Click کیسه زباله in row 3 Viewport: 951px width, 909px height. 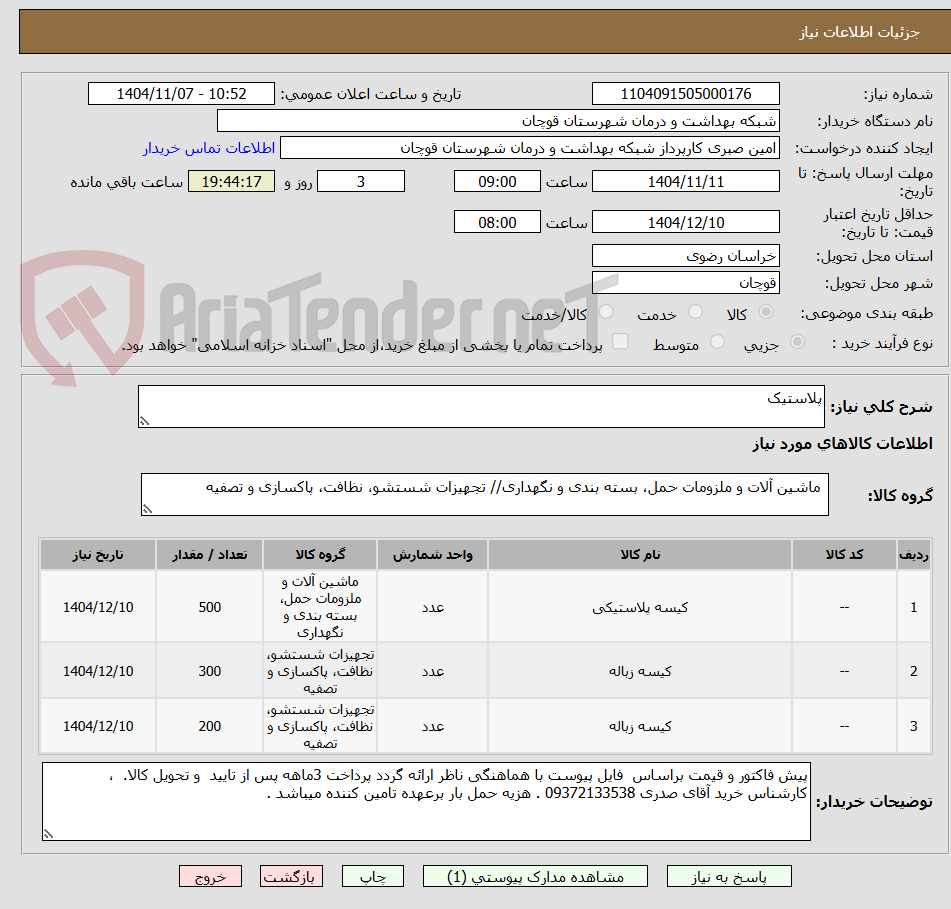pos(639,726)
